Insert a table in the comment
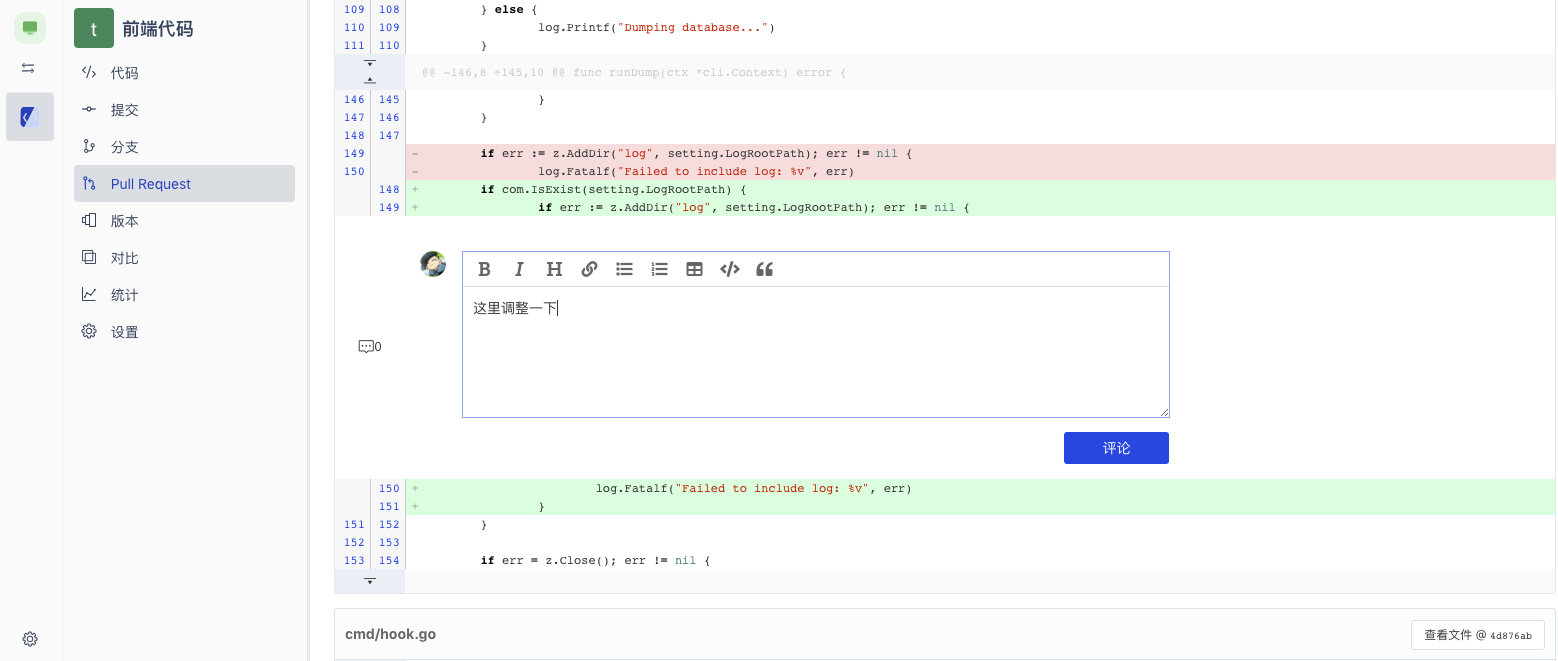The width and height of the screenshot is (1558, 661). click(694, 269)
